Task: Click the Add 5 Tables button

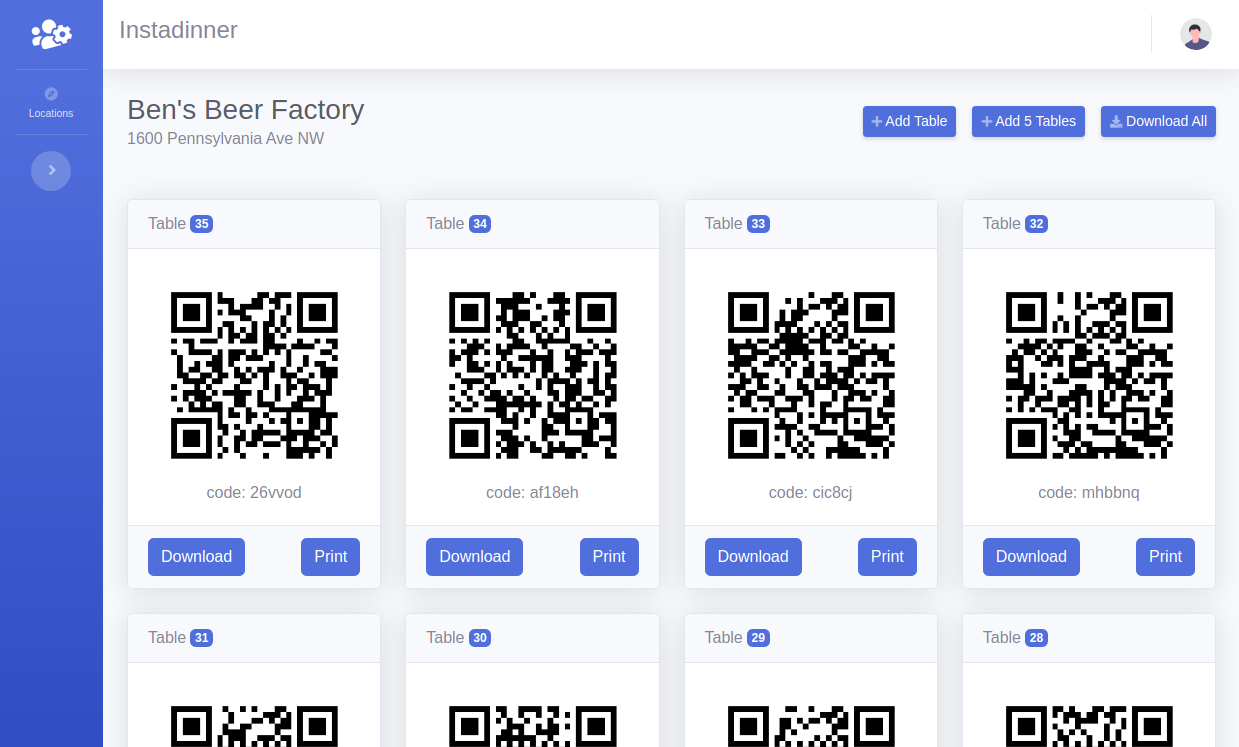Action: coord(1028,121)
